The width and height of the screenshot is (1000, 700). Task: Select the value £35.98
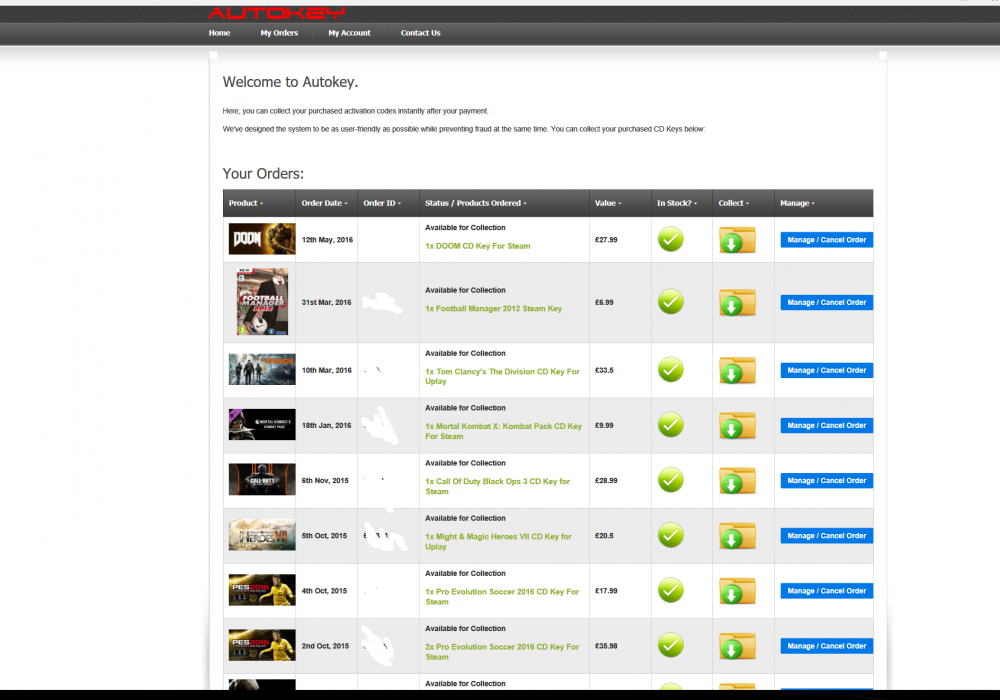(x=606, y=646)
